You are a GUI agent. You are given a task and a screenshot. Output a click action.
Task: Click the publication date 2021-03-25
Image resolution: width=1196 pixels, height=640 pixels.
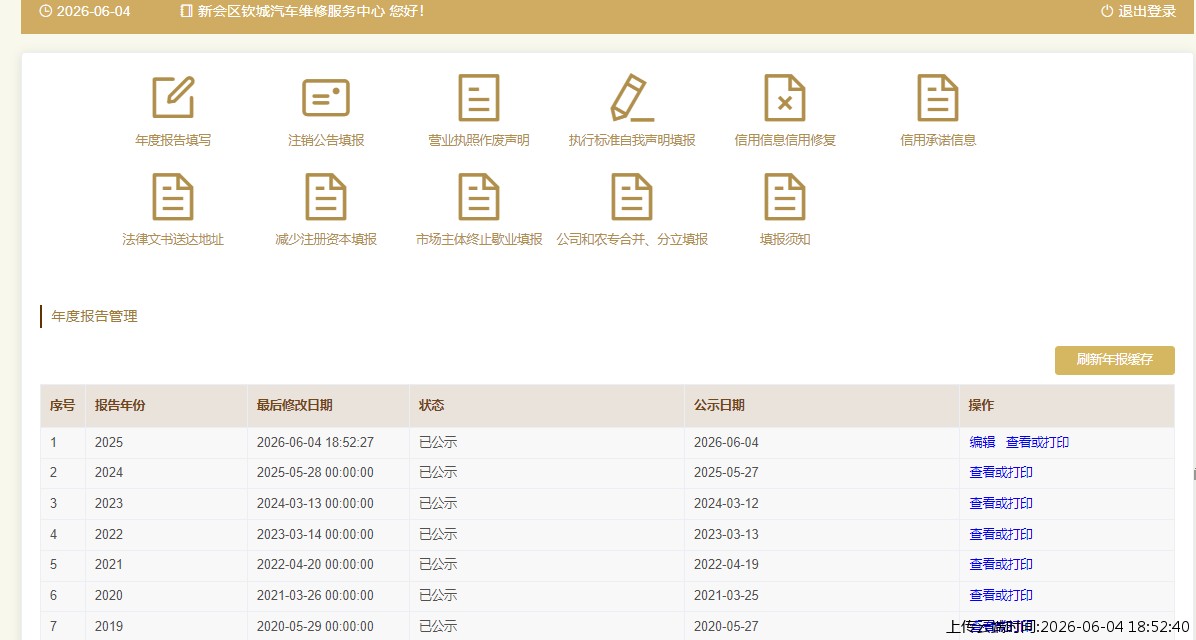tap(726, 595)
